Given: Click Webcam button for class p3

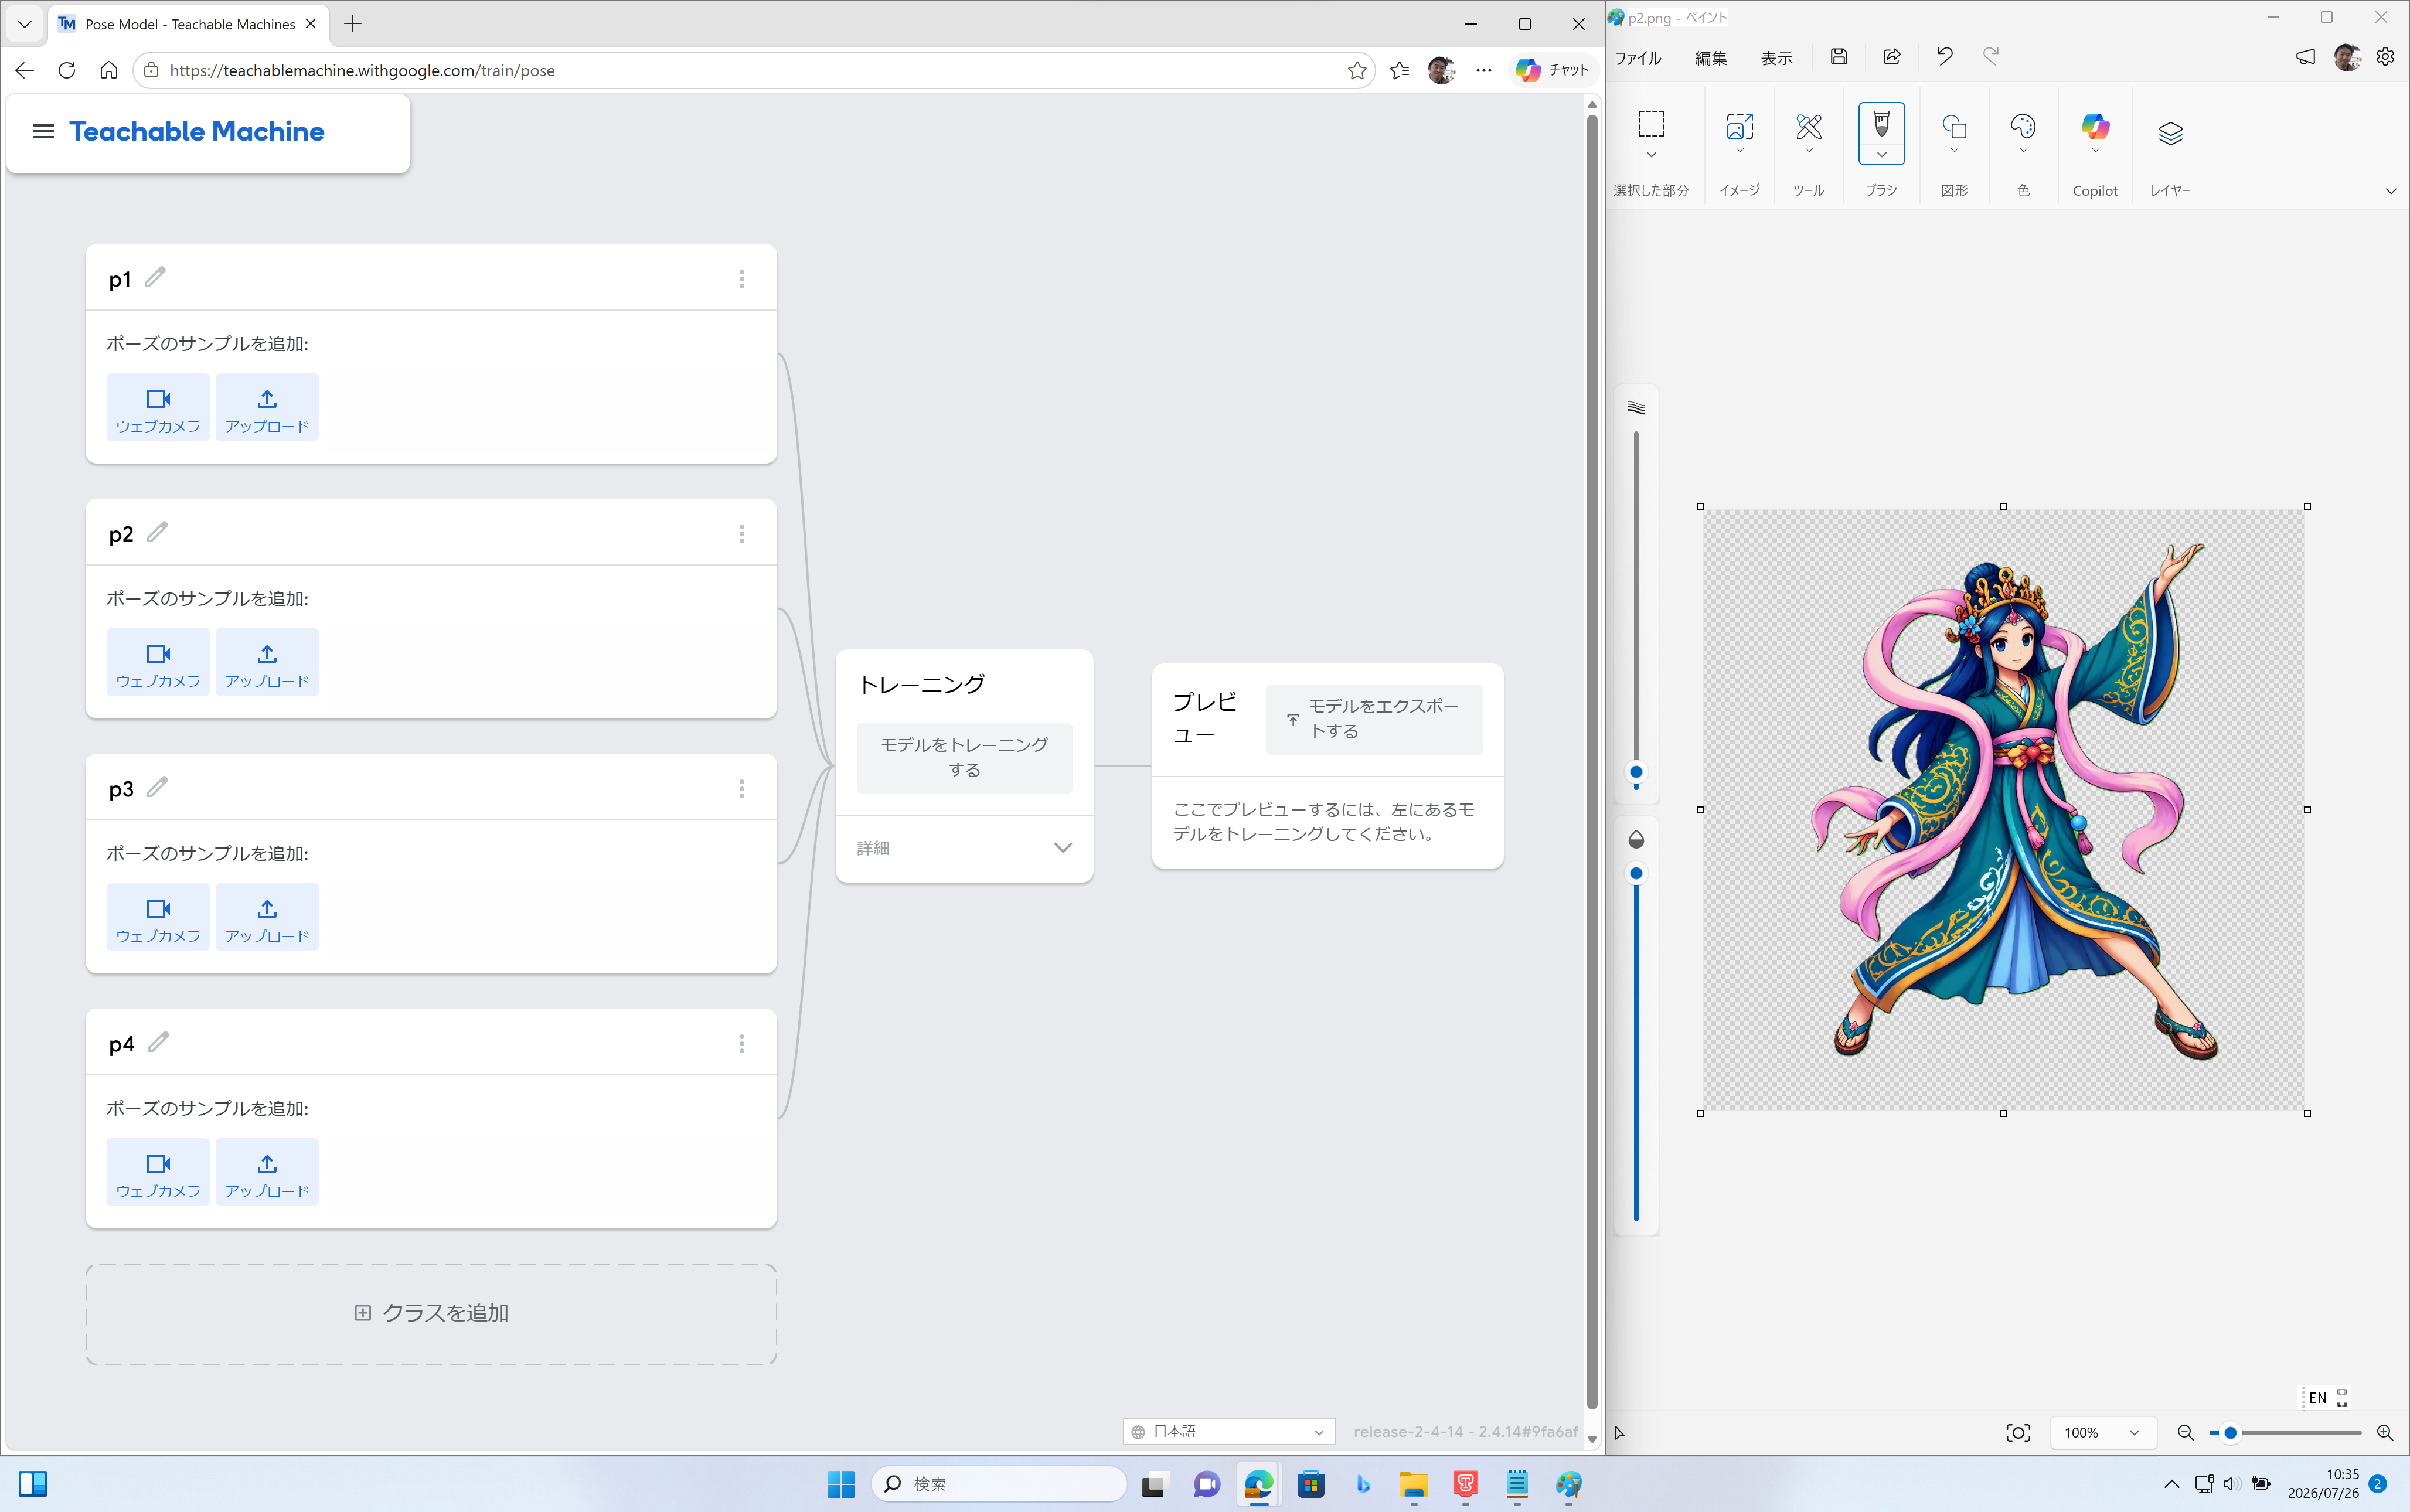Looking at the screenshot, I should (x=158, y=918).
